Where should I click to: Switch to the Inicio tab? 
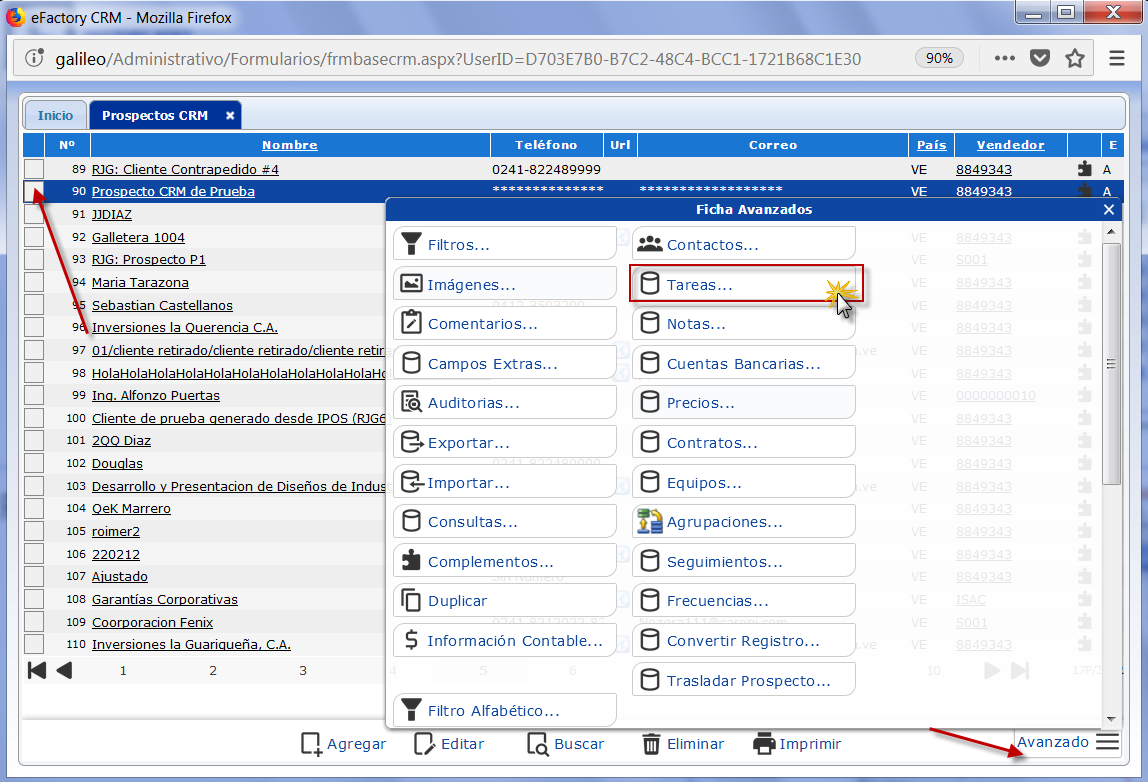pos(56,115)
